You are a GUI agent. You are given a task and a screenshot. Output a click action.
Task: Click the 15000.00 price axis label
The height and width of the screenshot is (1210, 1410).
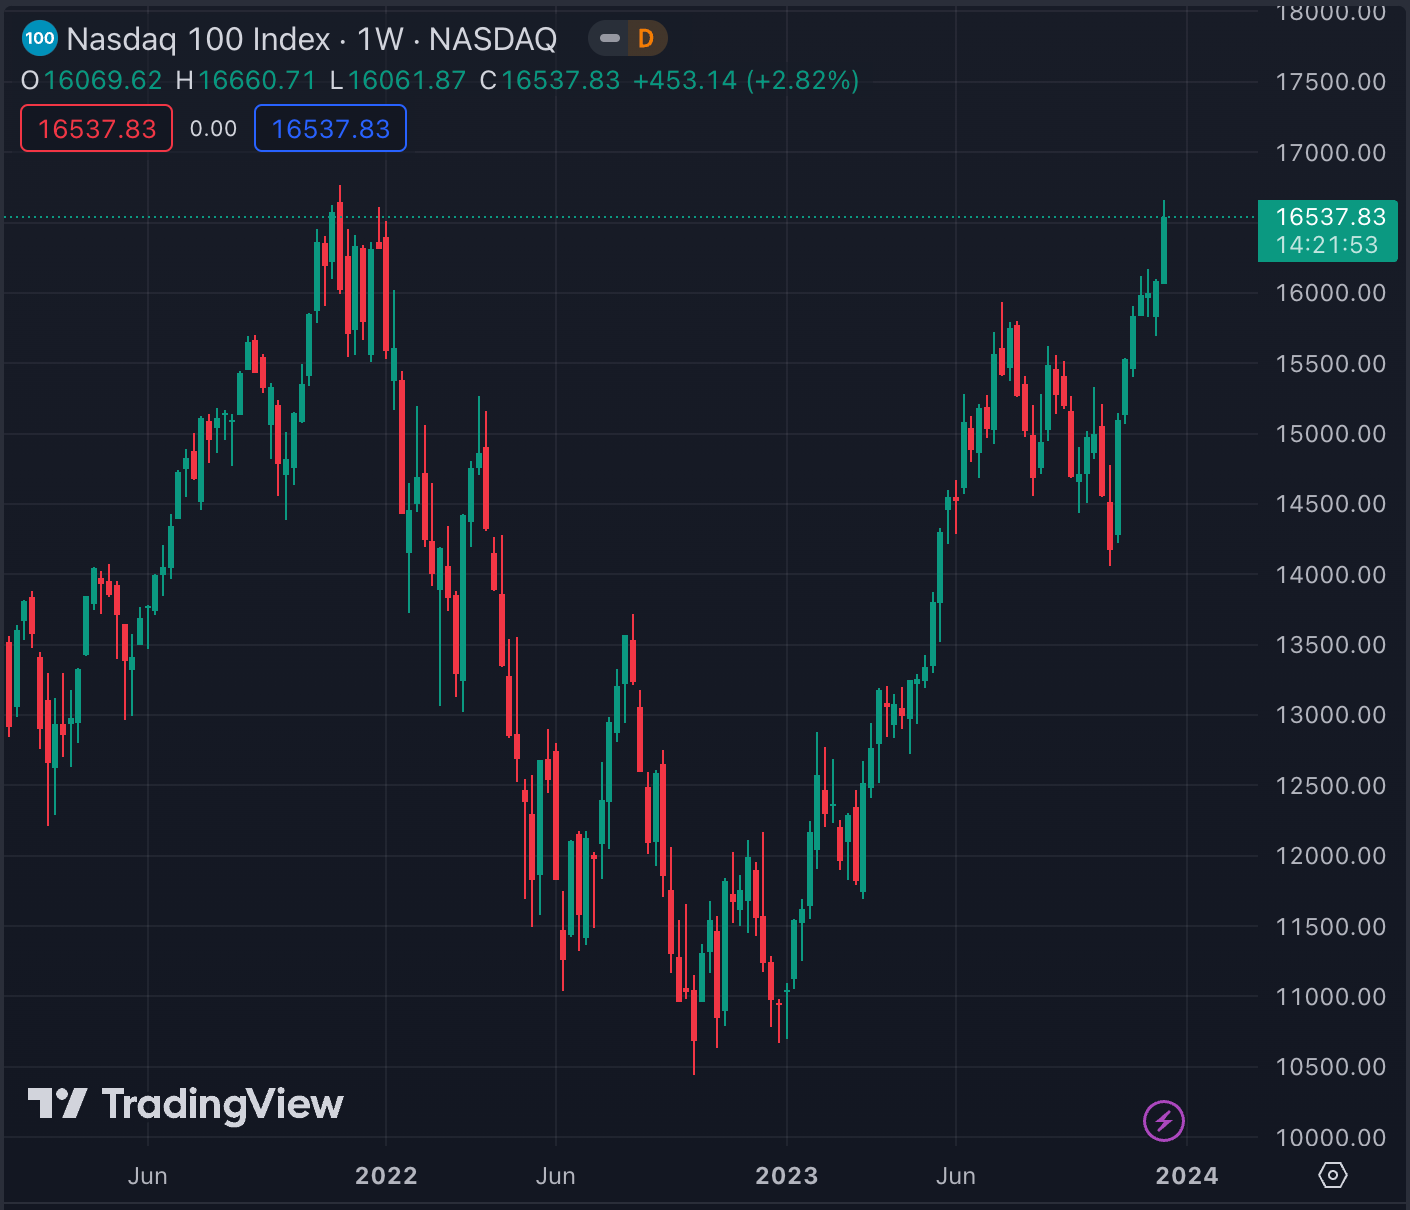coord(1331,434)
